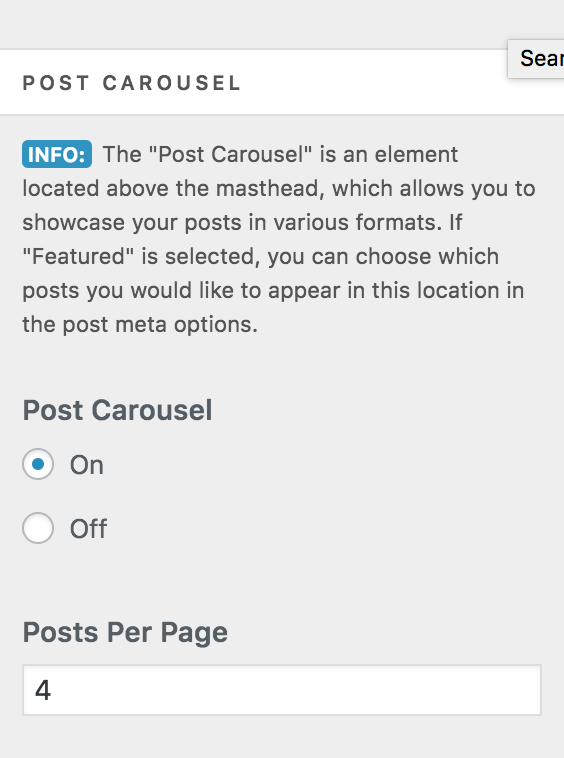Click the Posts Per Page input field
The width and height of the screenshot is (564, 758).
coord(282,690)
